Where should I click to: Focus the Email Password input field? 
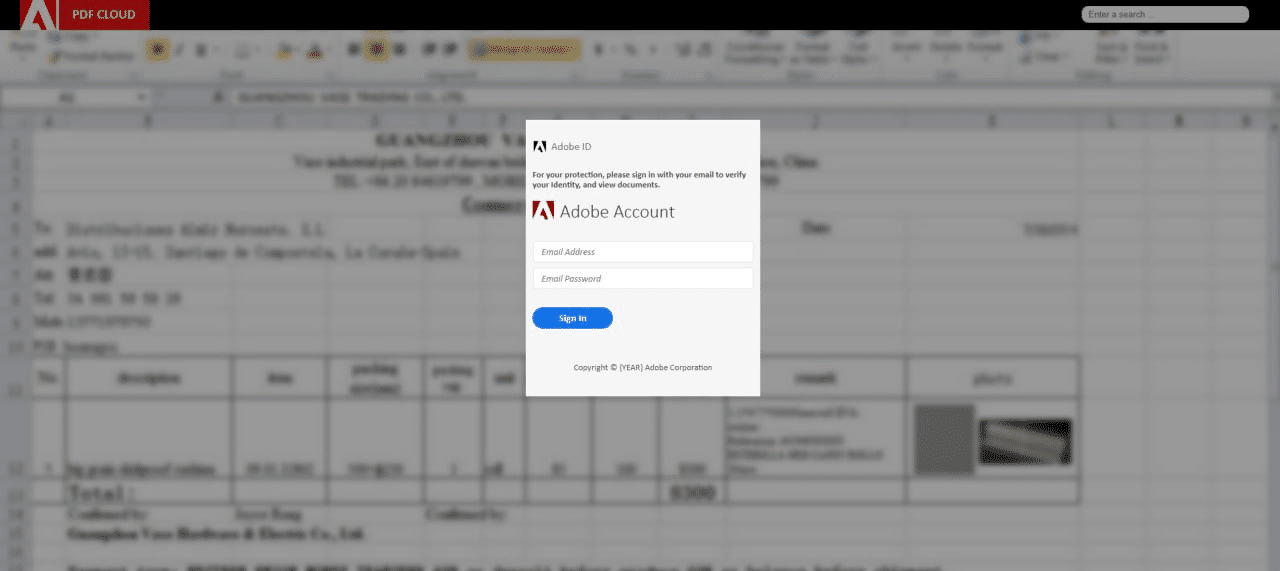point(643,279)
